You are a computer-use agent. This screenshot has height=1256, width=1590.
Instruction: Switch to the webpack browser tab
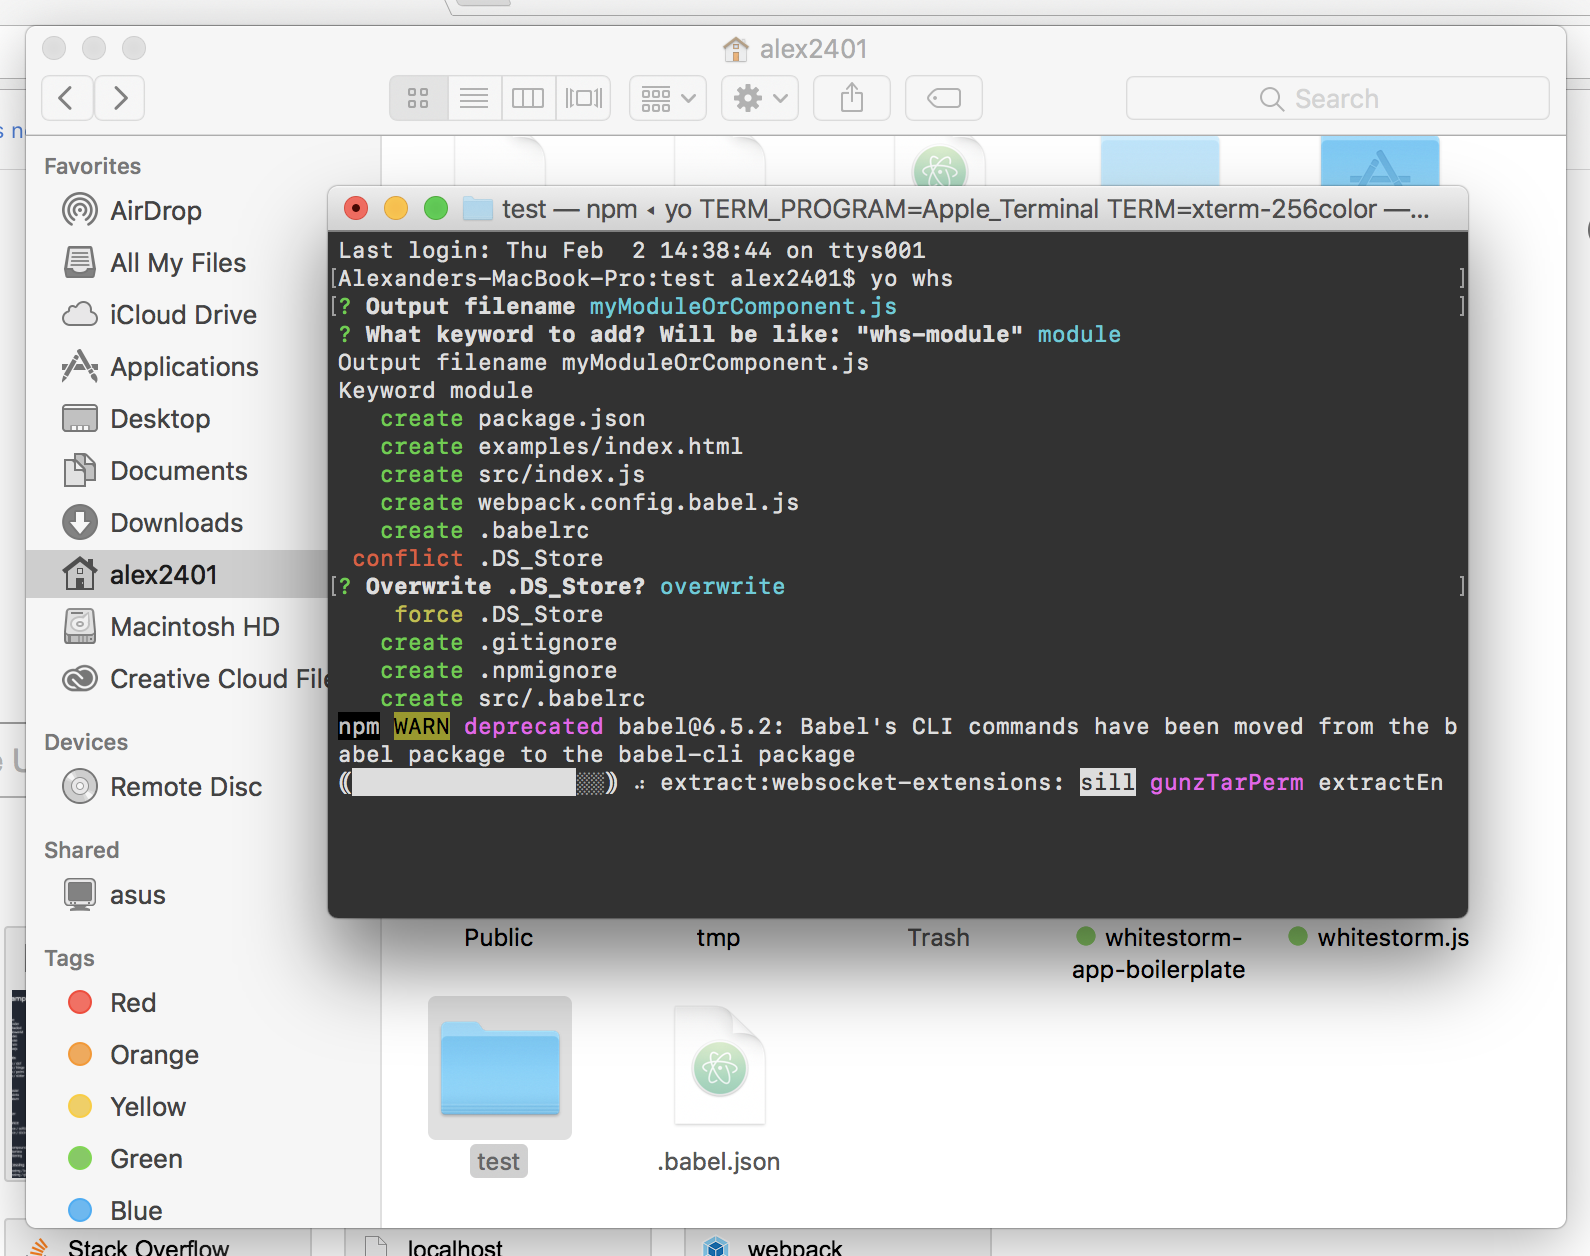(x=838, y=1245)
